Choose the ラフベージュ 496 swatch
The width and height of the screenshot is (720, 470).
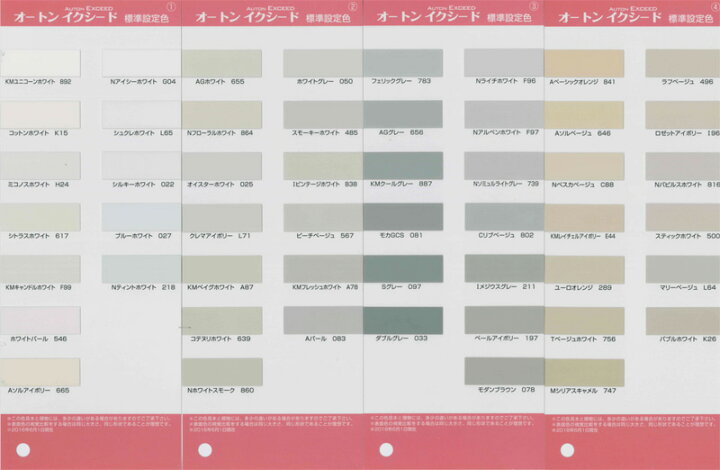pyautogui.click(x=683, y=63)
